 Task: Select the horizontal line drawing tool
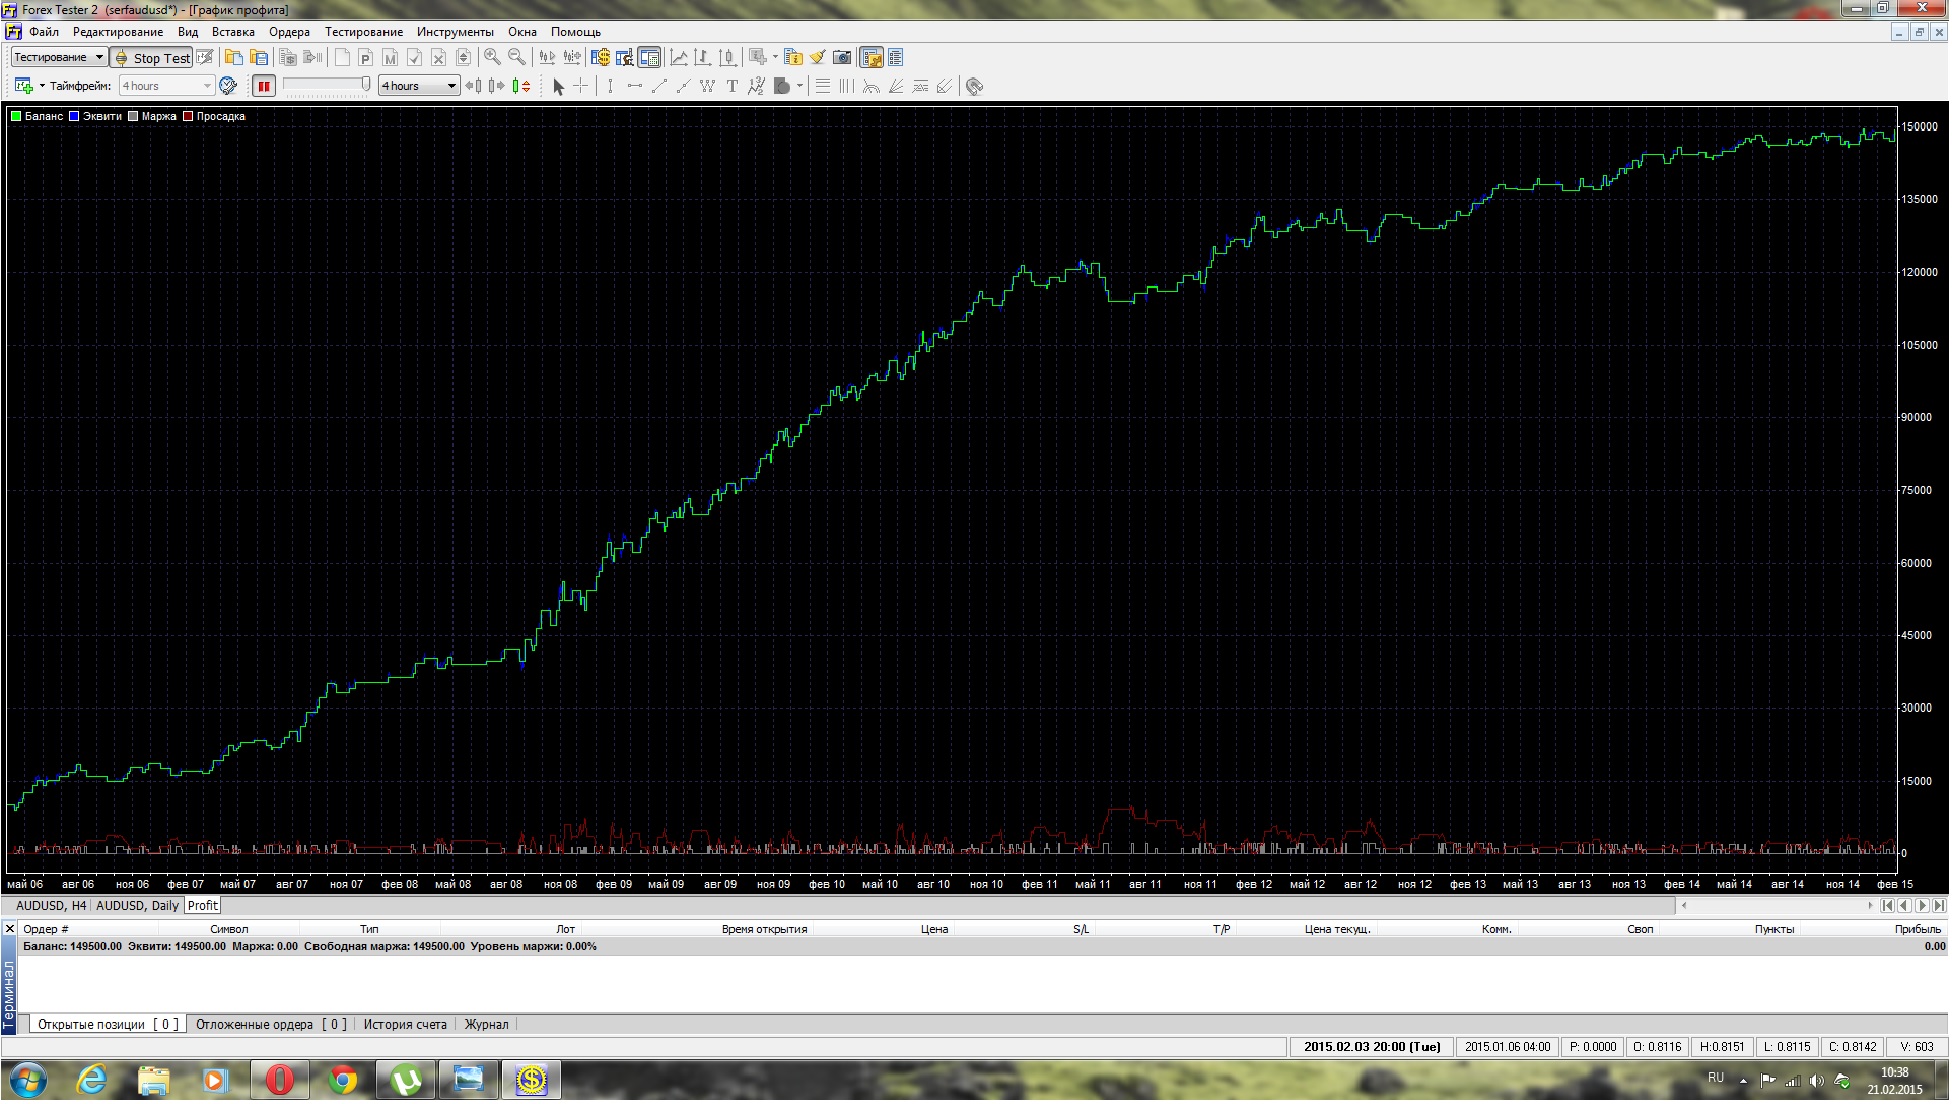click(x=634, y=86)
